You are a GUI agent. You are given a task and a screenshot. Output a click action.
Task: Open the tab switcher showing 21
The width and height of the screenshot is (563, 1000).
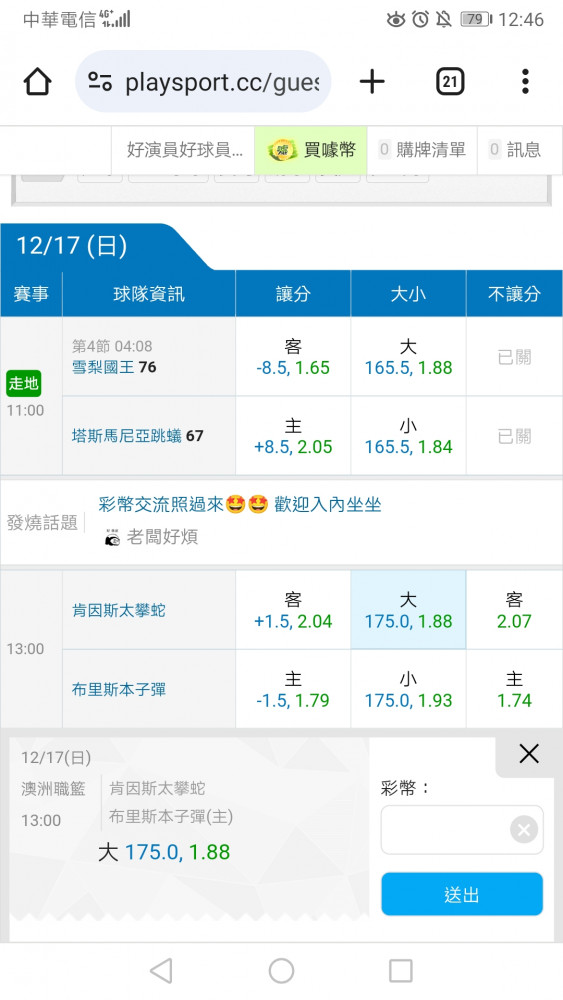[x=450, y=82]
